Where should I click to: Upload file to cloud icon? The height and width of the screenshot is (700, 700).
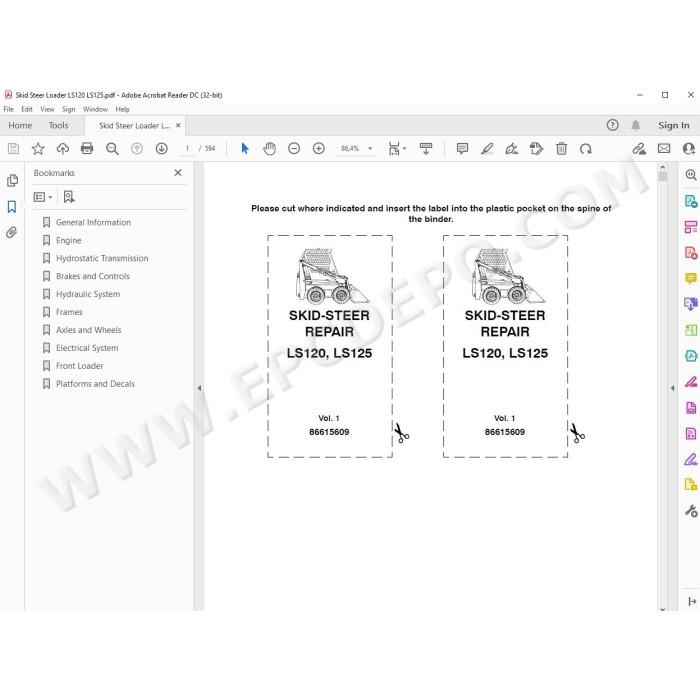(62, 149)
